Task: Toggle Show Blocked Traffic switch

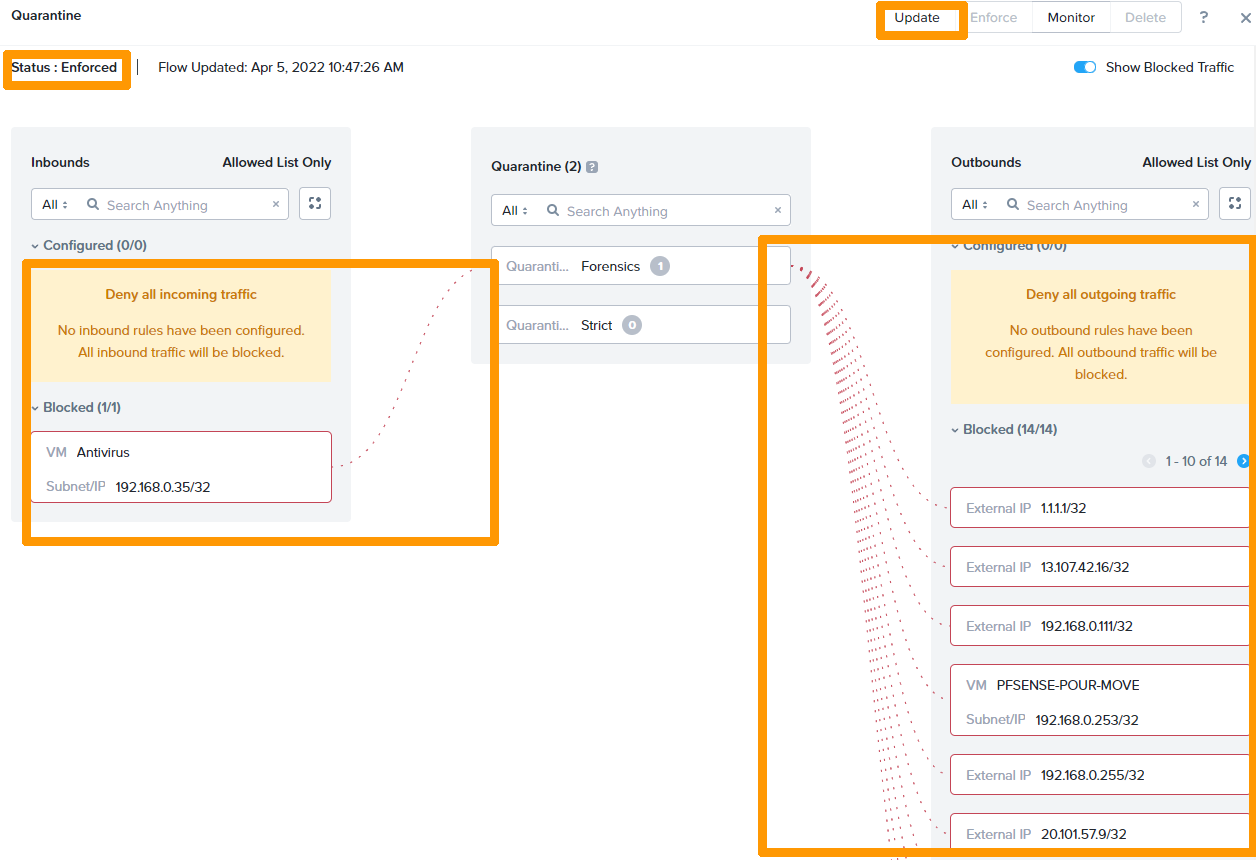Action: [x=1084, y=67]
